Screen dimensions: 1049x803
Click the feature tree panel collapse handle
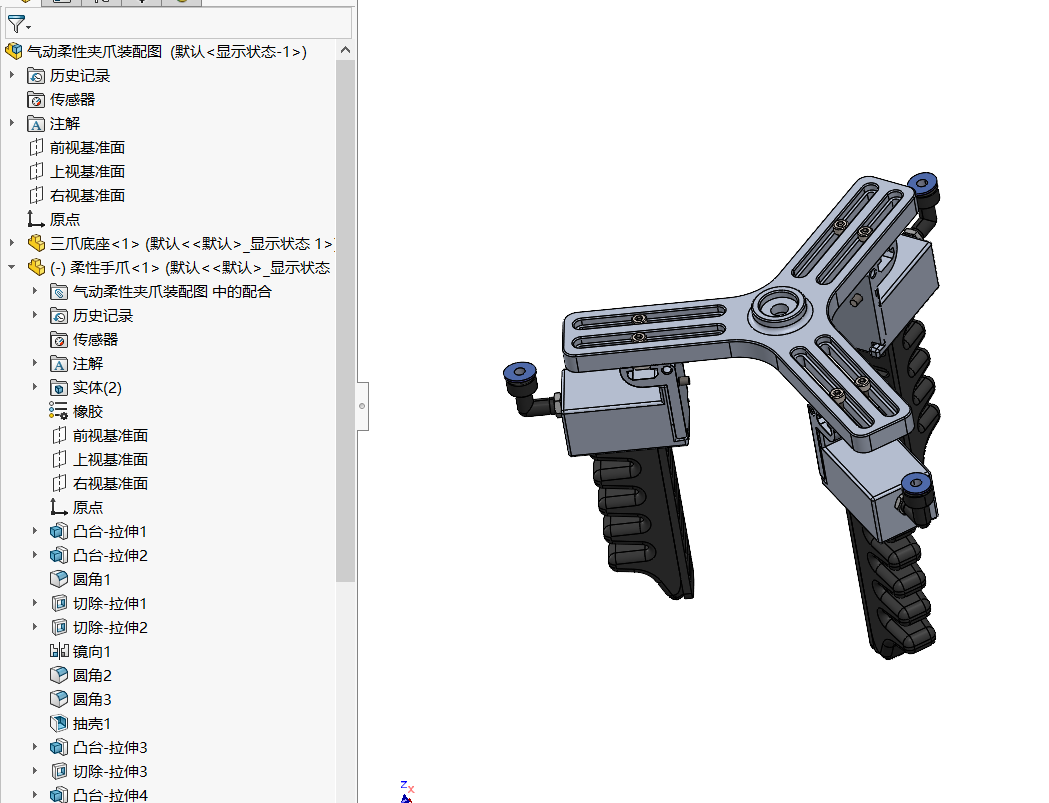coord(363,406)
